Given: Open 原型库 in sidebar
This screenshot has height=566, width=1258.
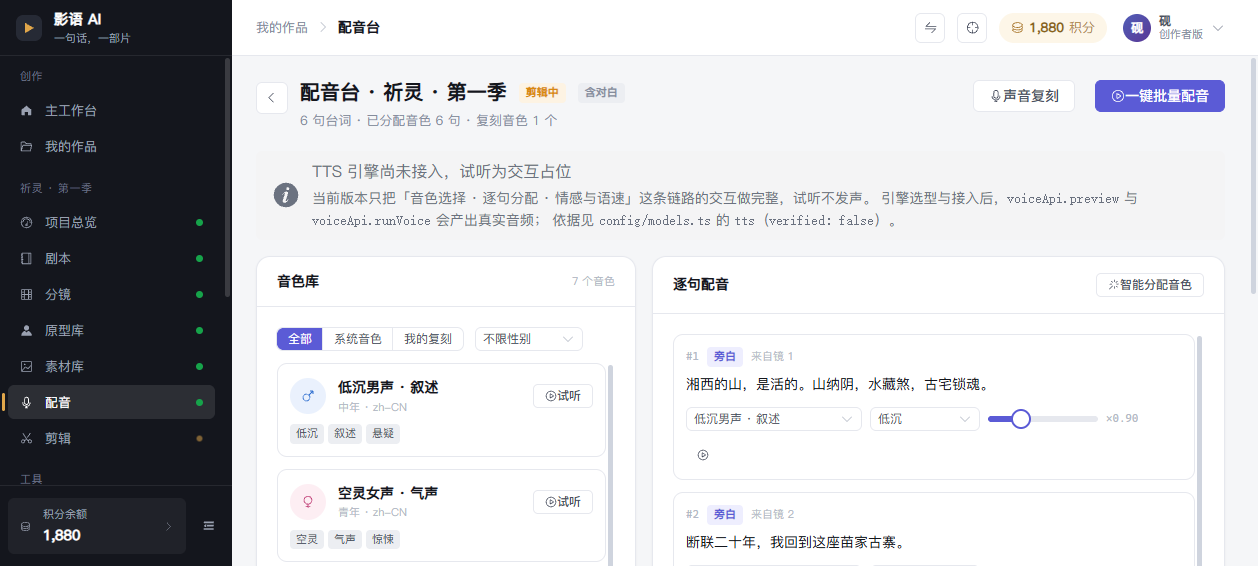Looking at the screenshot, I should 111,330.
